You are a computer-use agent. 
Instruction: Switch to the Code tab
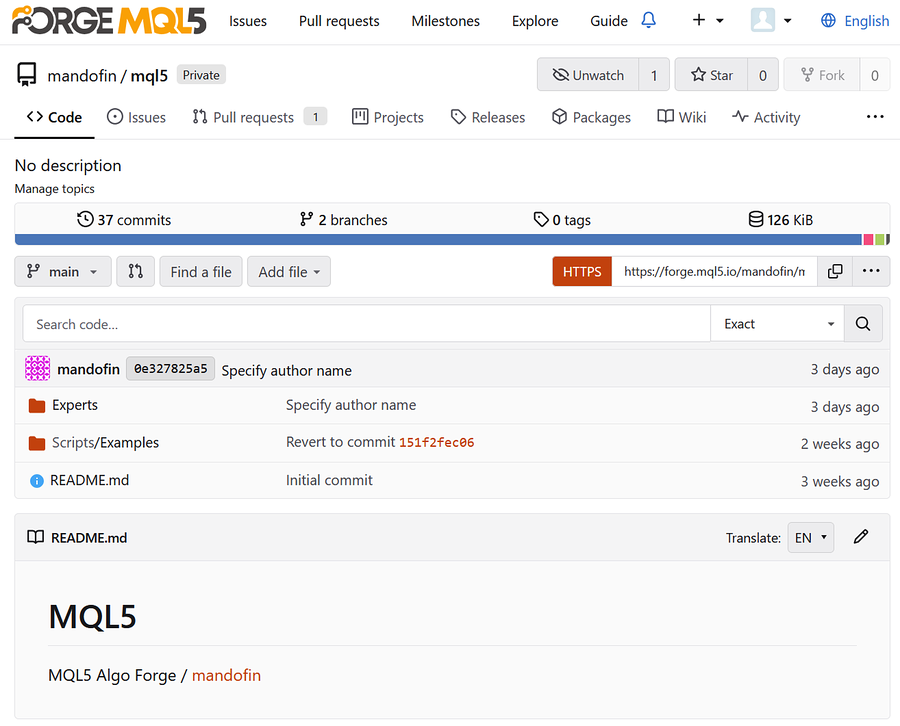pyautogui.click(x=55, y=117)
